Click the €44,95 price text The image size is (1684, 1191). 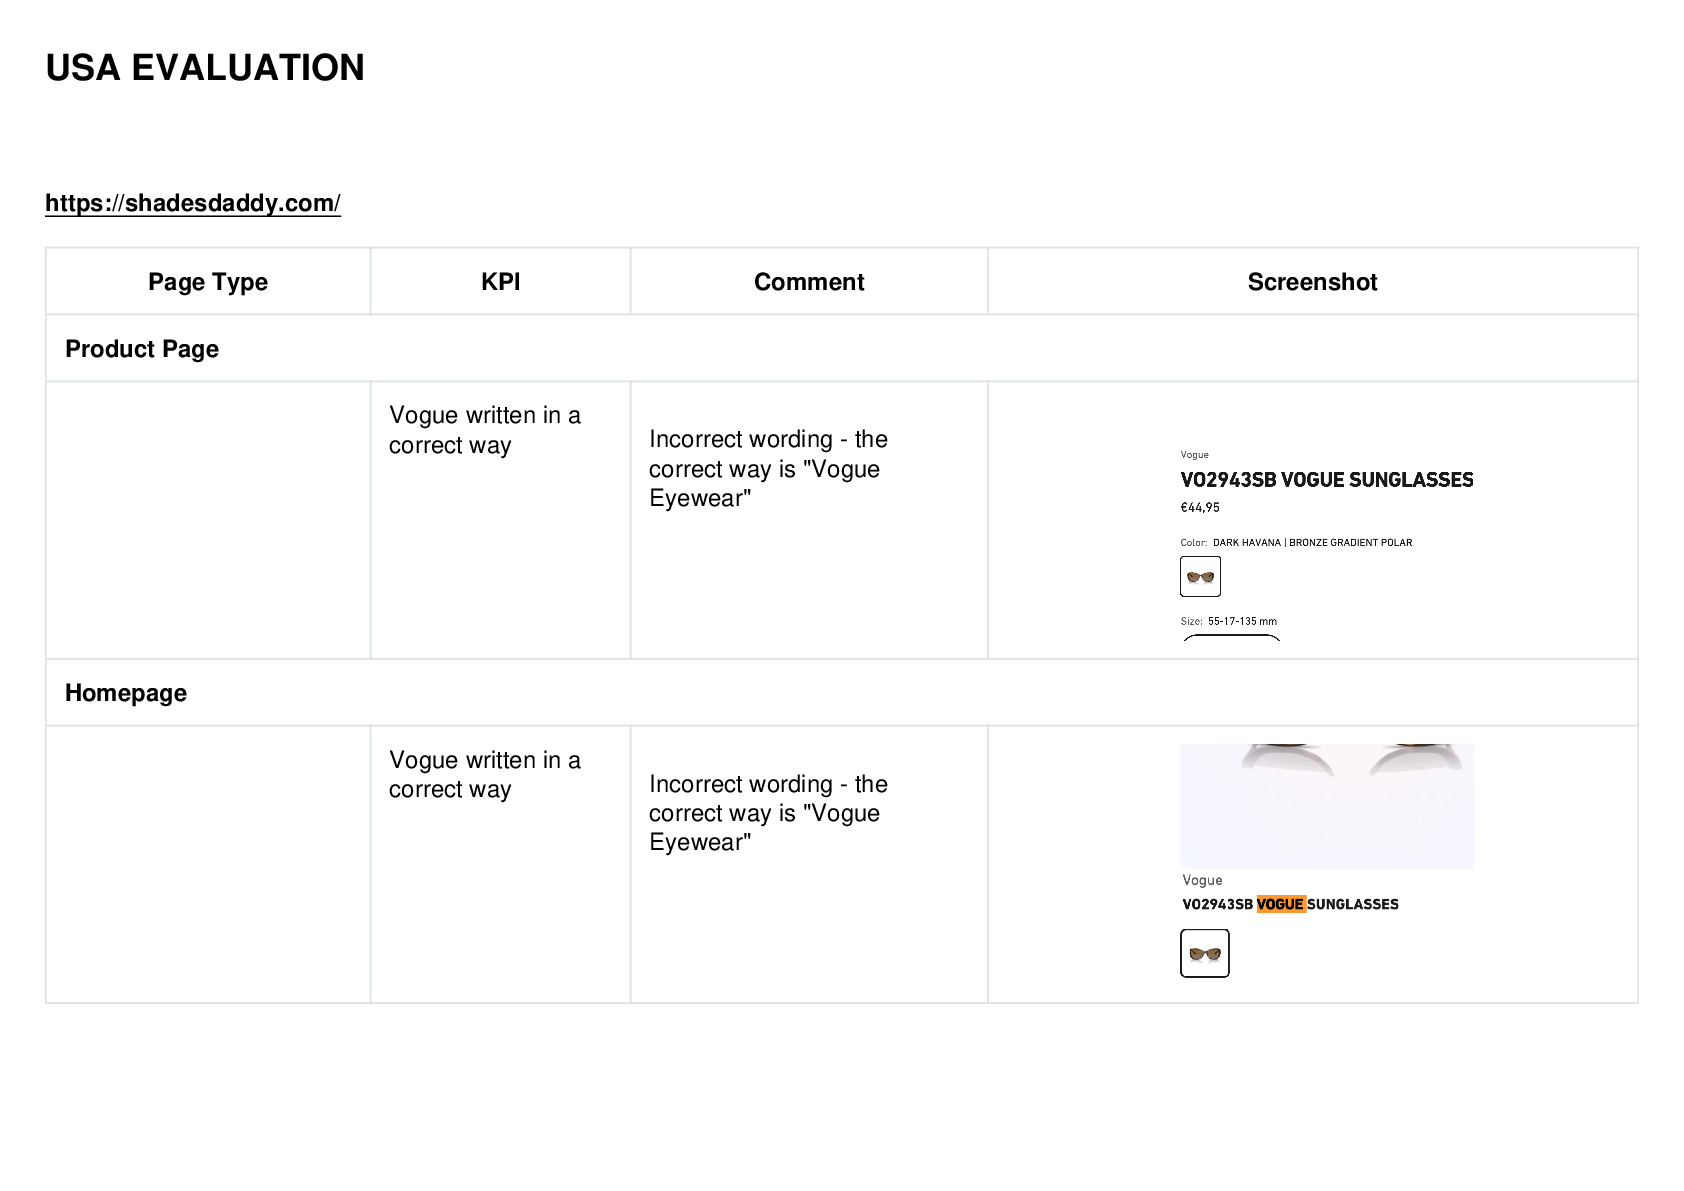click(x=1200, y=508)
